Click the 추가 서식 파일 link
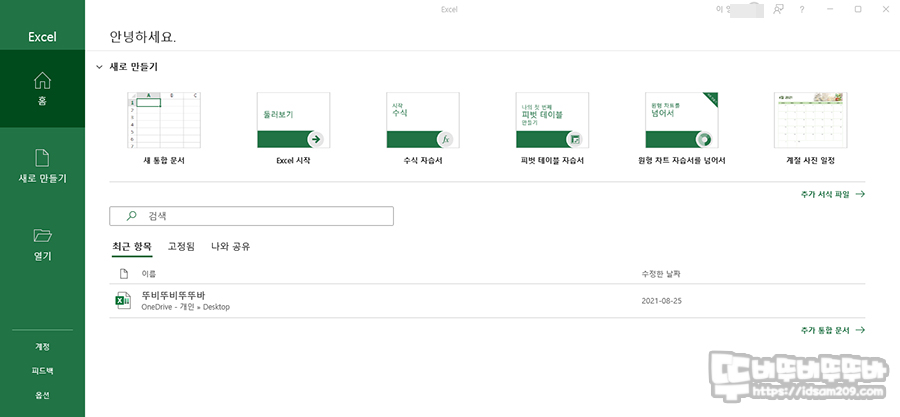 tap(832, 194)
